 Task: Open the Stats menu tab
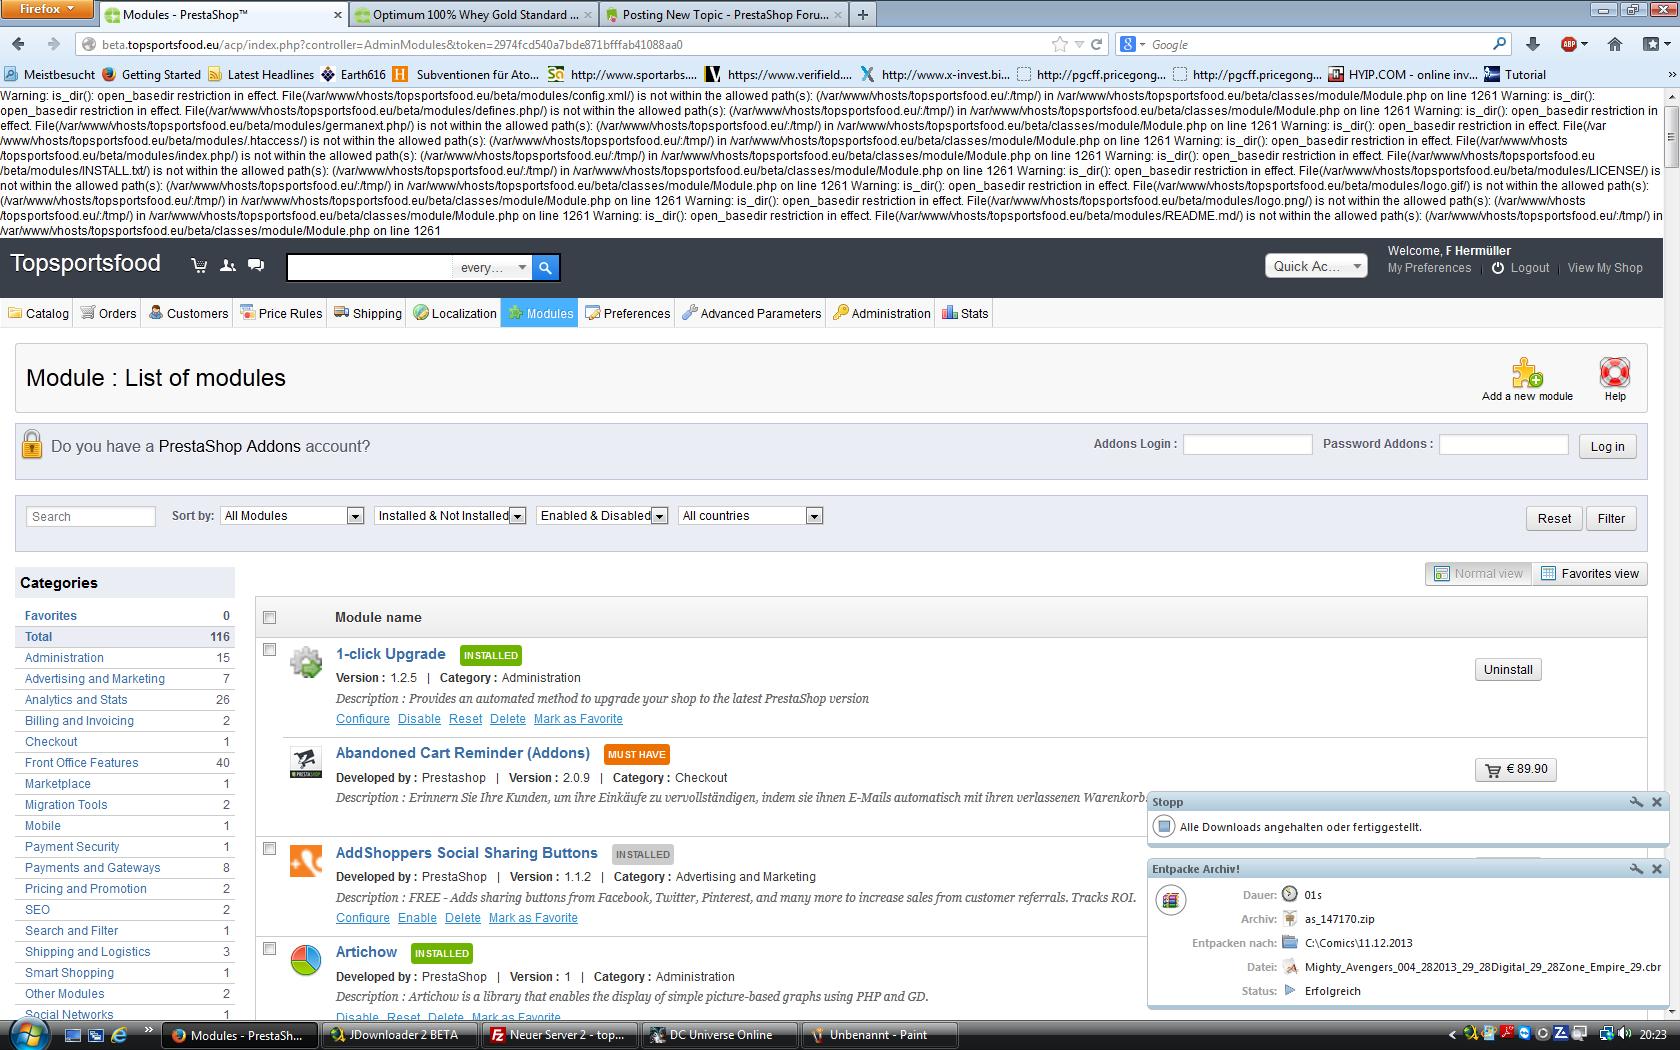(x=965, y=313)
